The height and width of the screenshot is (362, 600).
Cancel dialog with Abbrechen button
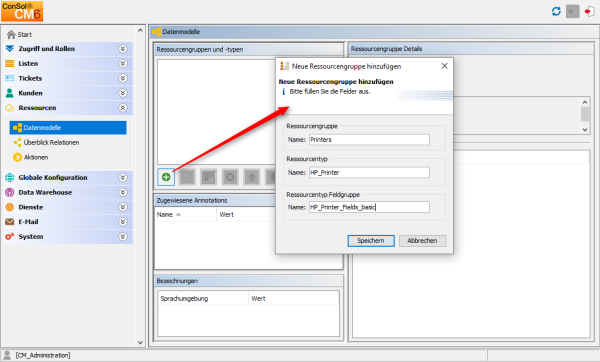coord(422,241)
